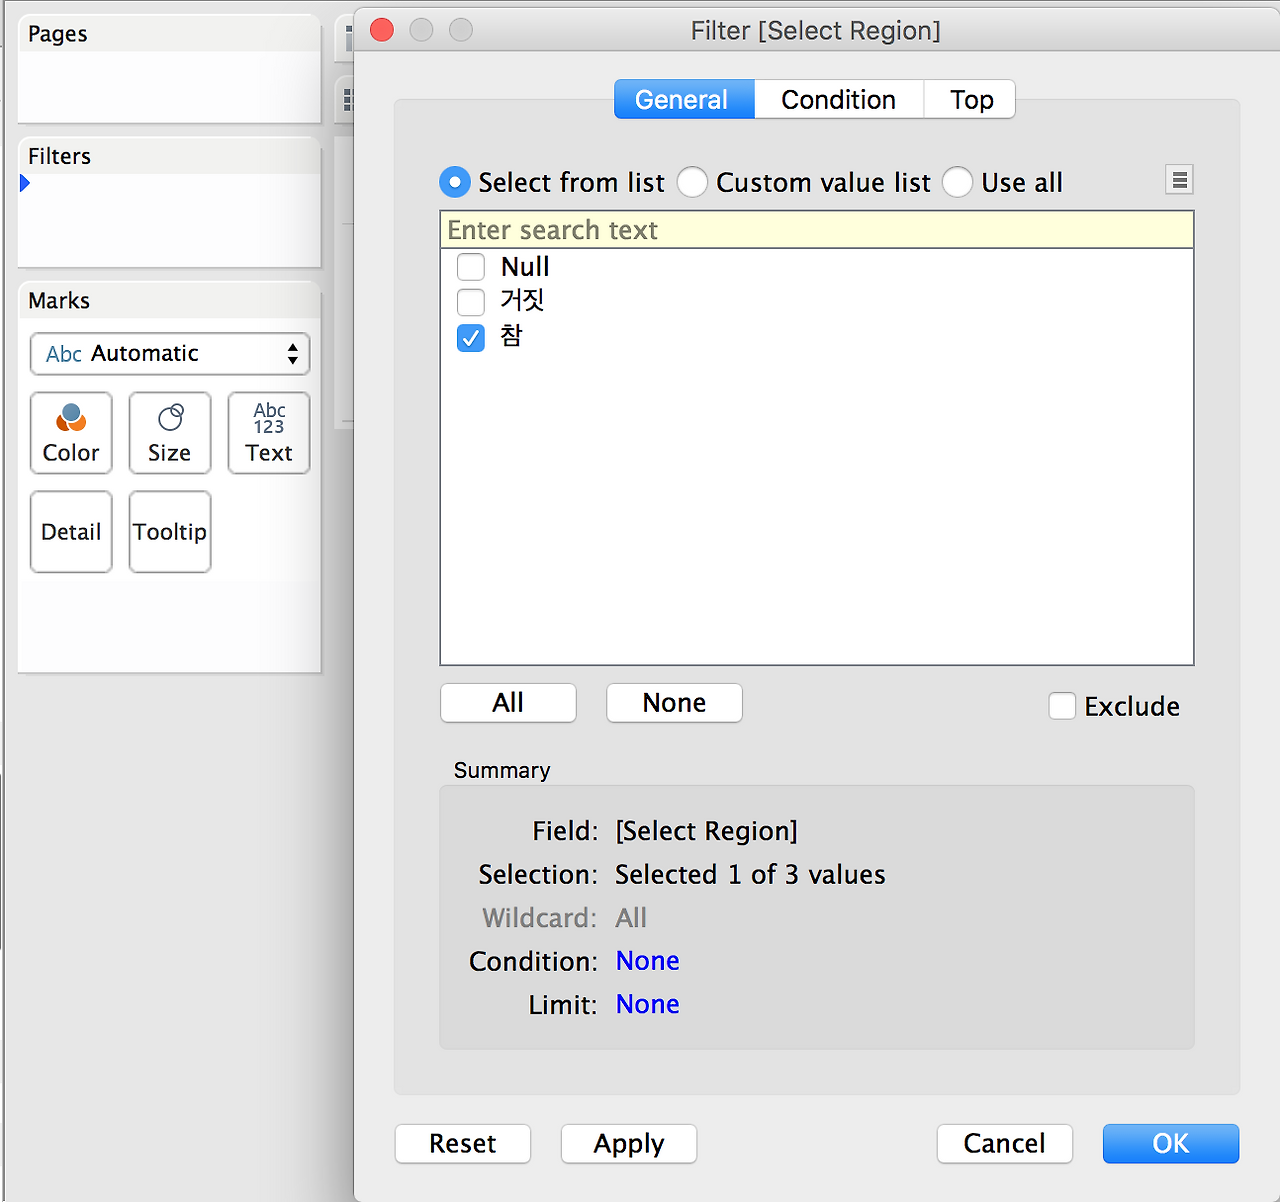Open the Limit 'None' link in Summary
The height and width of the screenshot is (1202, 1280).
648,1004
